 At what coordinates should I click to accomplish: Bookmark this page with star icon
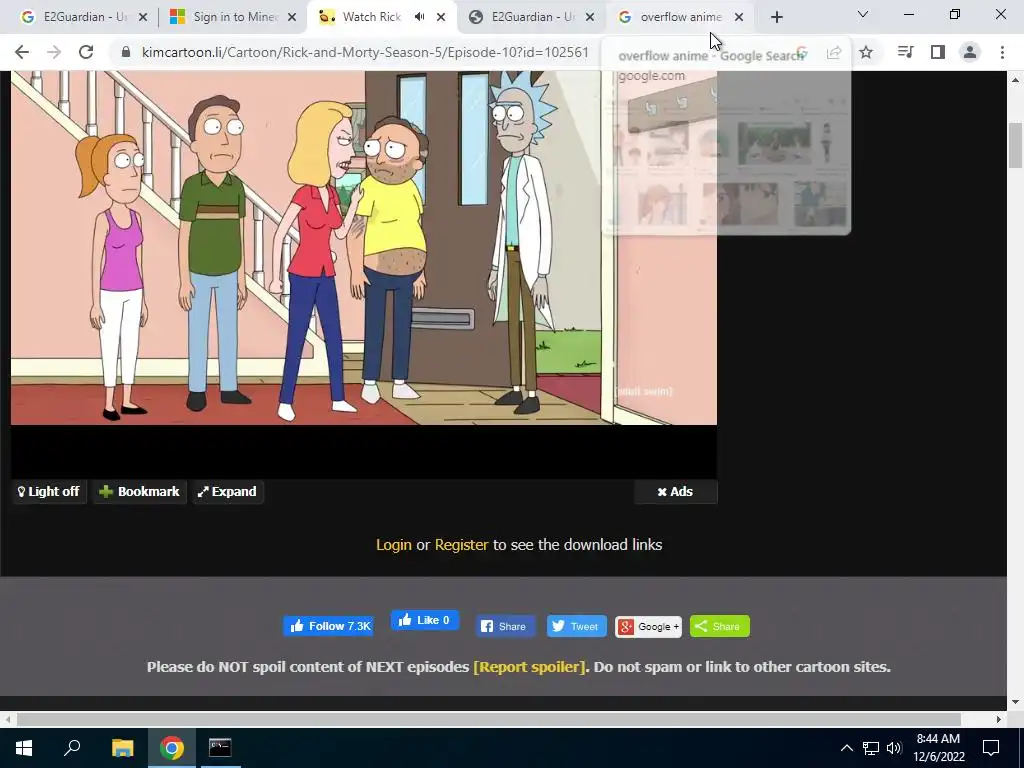866,52
